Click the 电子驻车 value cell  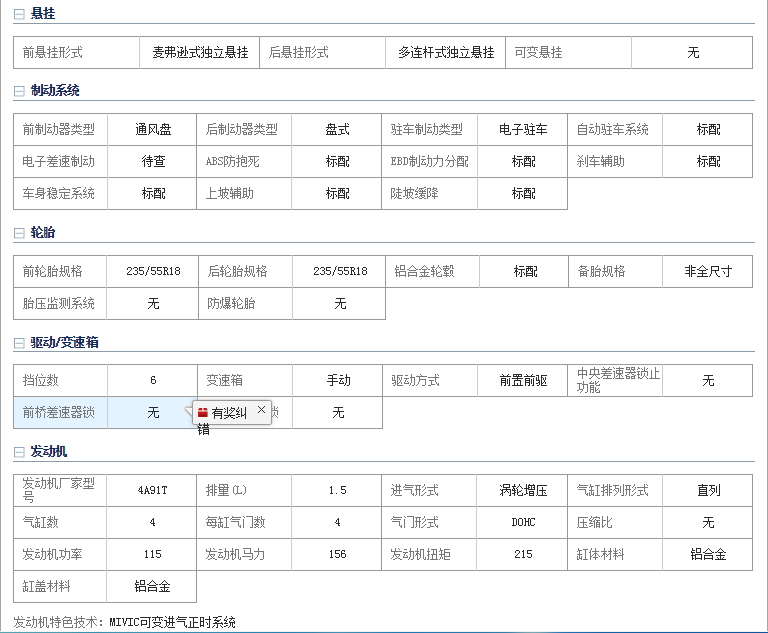click(x=523, y=130)
